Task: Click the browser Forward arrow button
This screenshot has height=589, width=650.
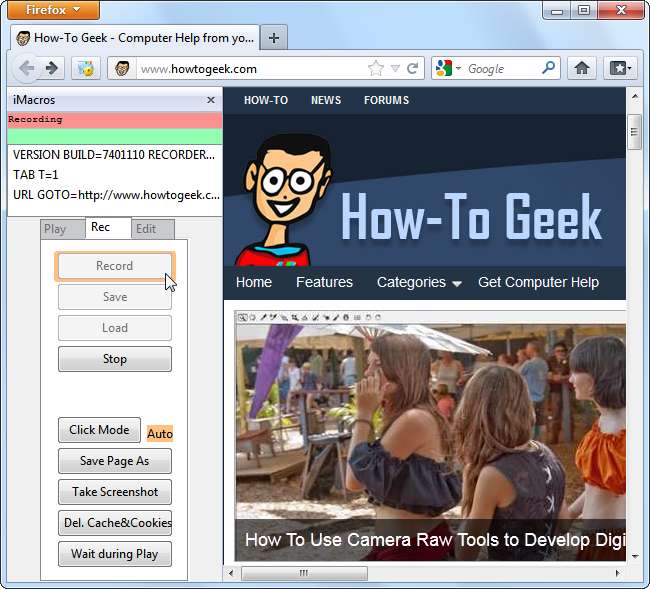Action: click(52, 68)
